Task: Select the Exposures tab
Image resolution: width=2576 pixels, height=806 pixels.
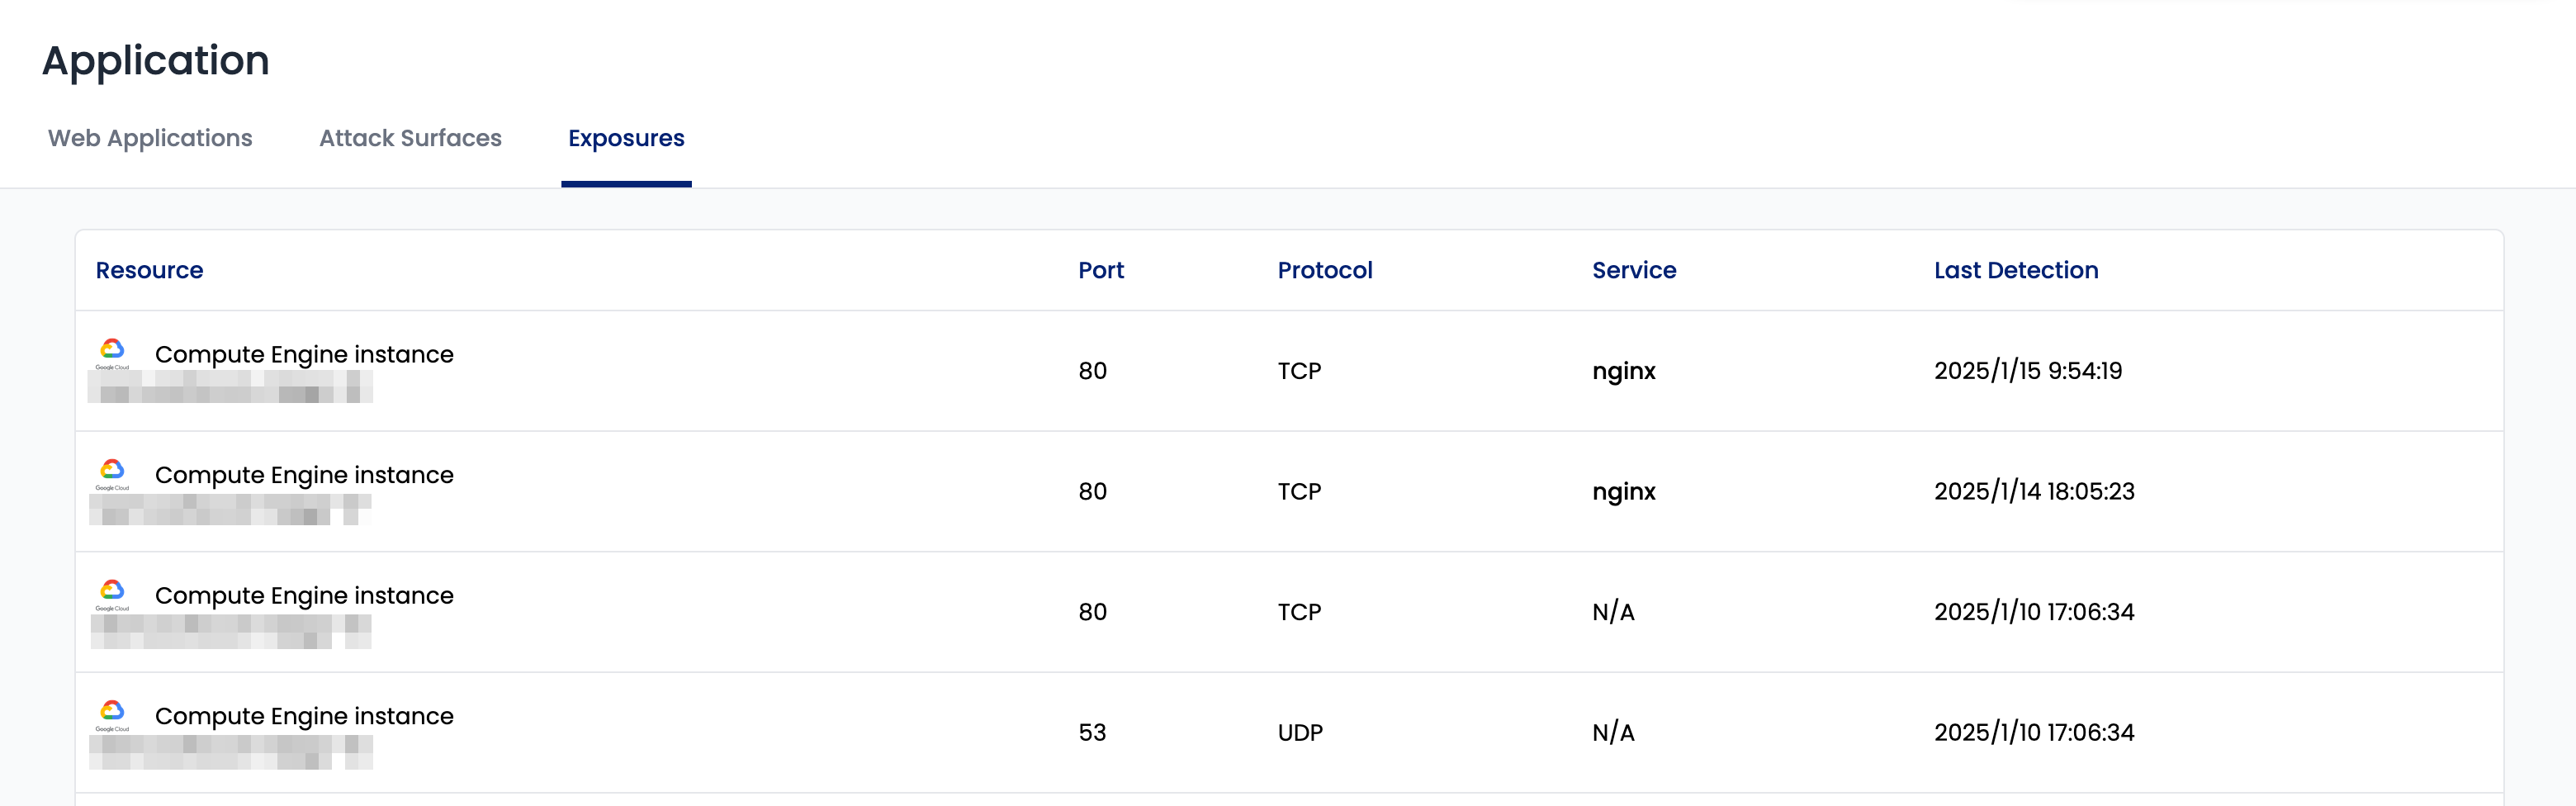Action: point(626,138)
